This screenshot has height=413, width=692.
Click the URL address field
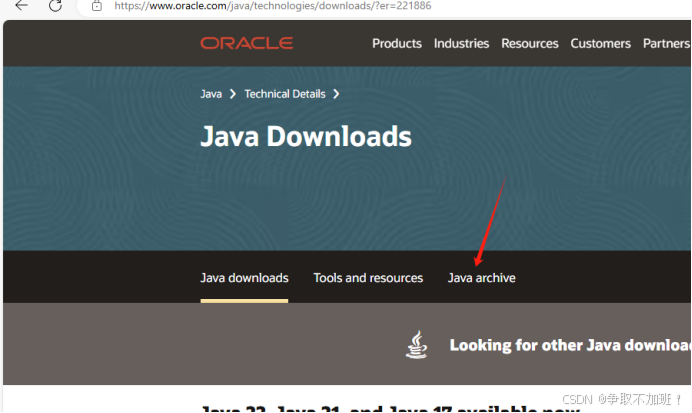(x=273, y=6)
